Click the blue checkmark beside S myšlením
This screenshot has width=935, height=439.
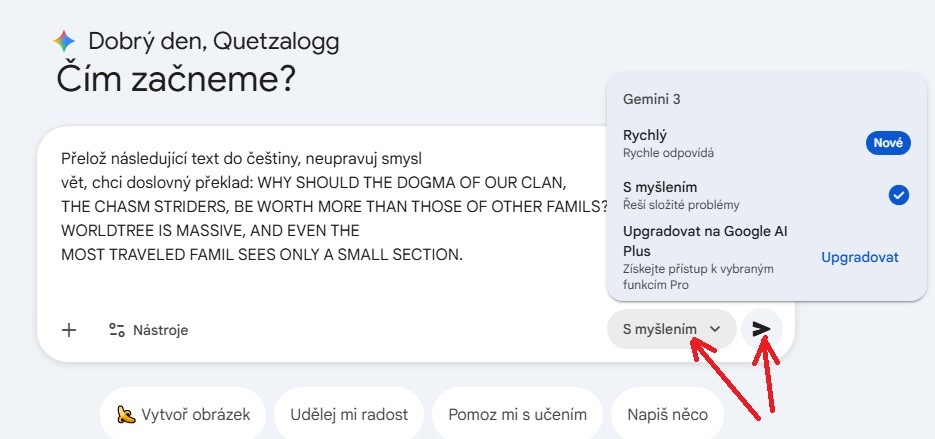(898, 195)
